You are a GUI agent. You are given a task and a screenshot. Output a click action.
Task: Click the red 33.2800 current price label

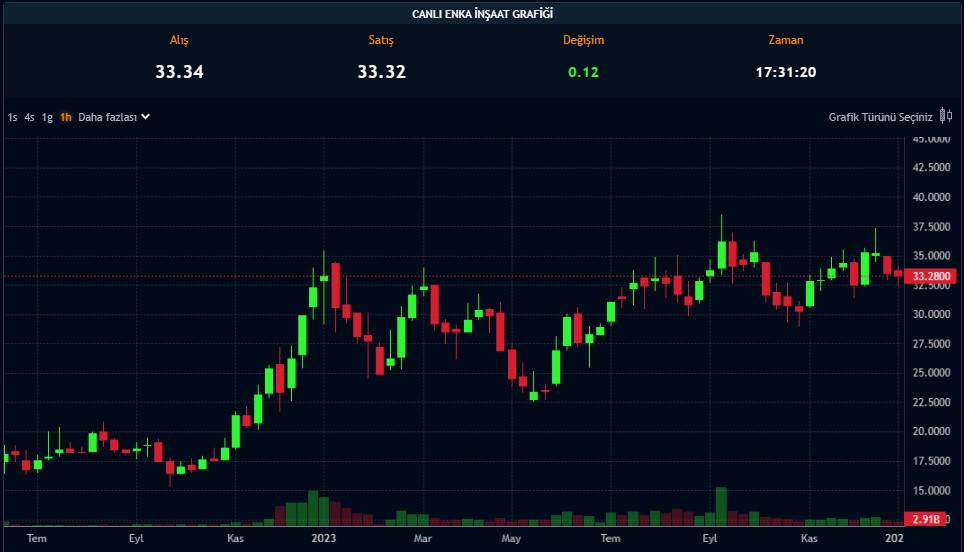point(930,276)
